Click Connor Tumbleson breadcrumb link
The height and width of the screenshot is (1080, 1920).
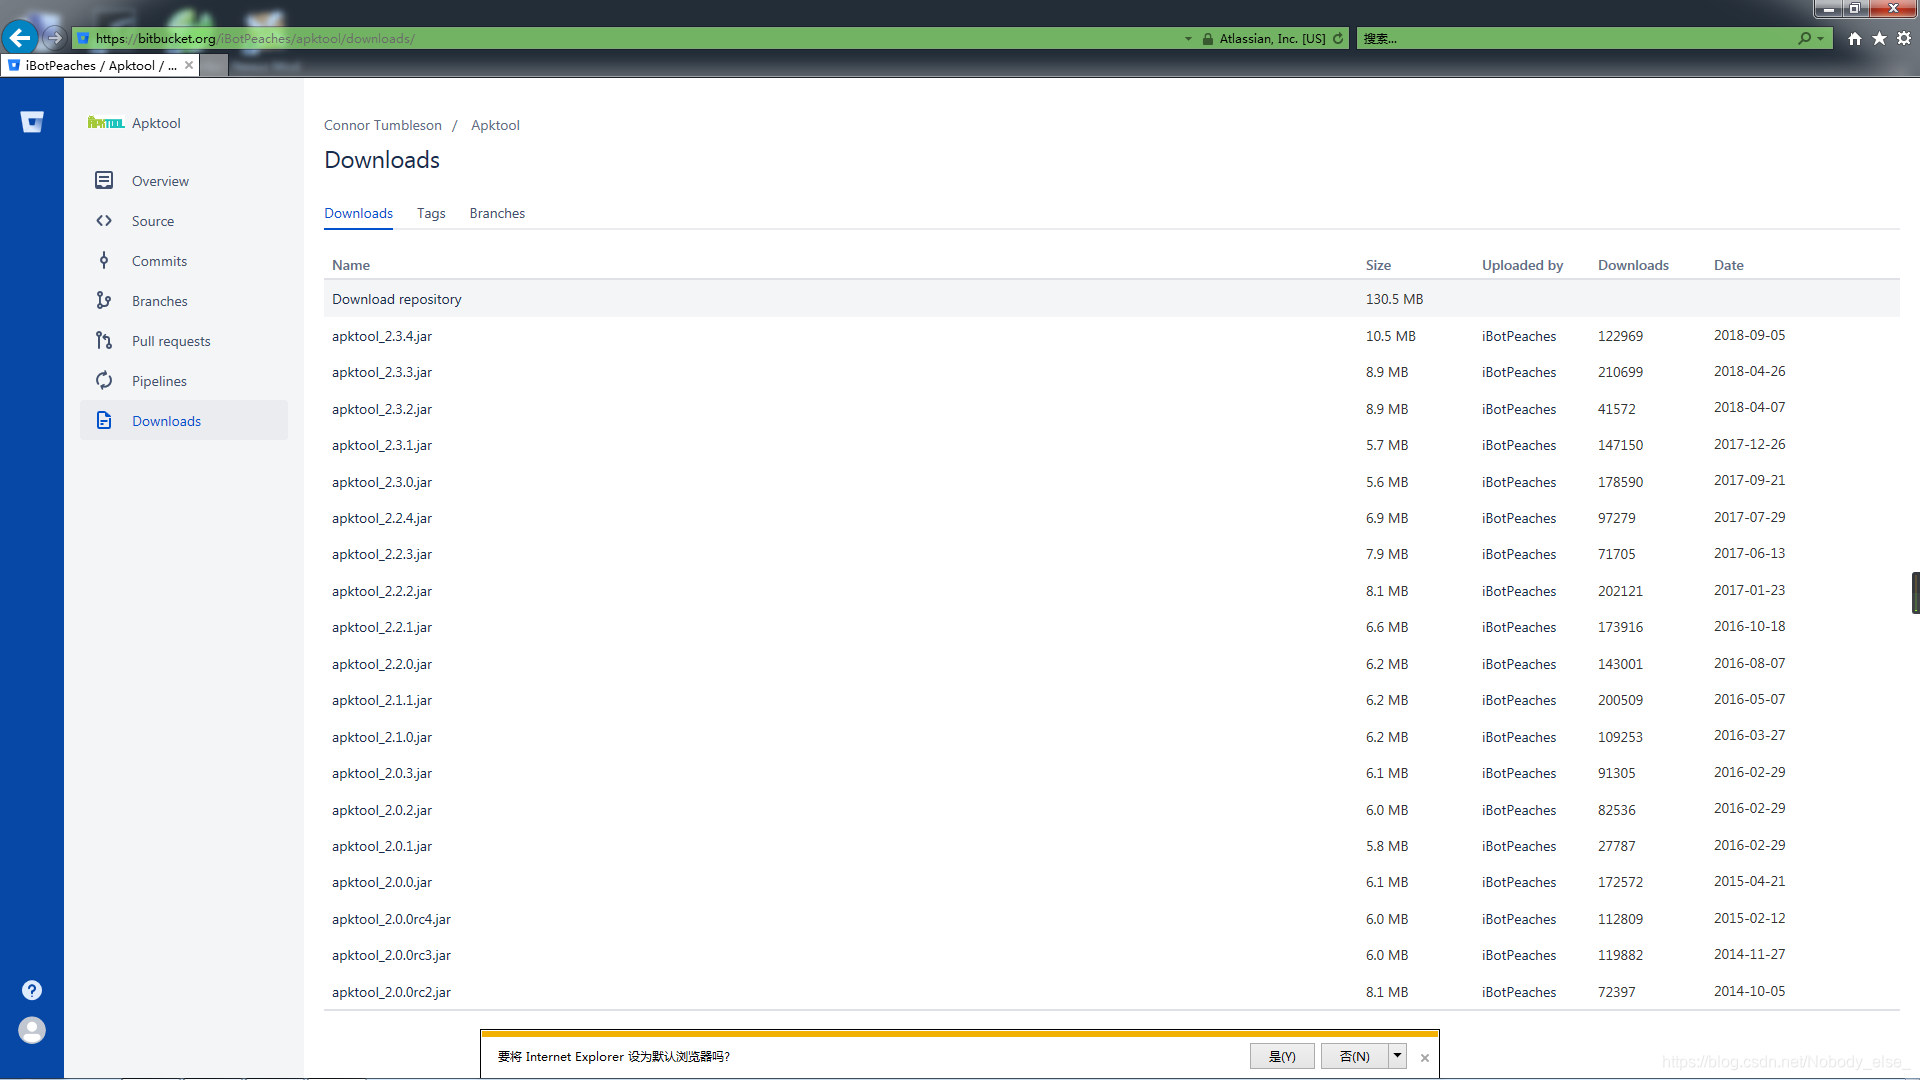[x=381, y=124]
